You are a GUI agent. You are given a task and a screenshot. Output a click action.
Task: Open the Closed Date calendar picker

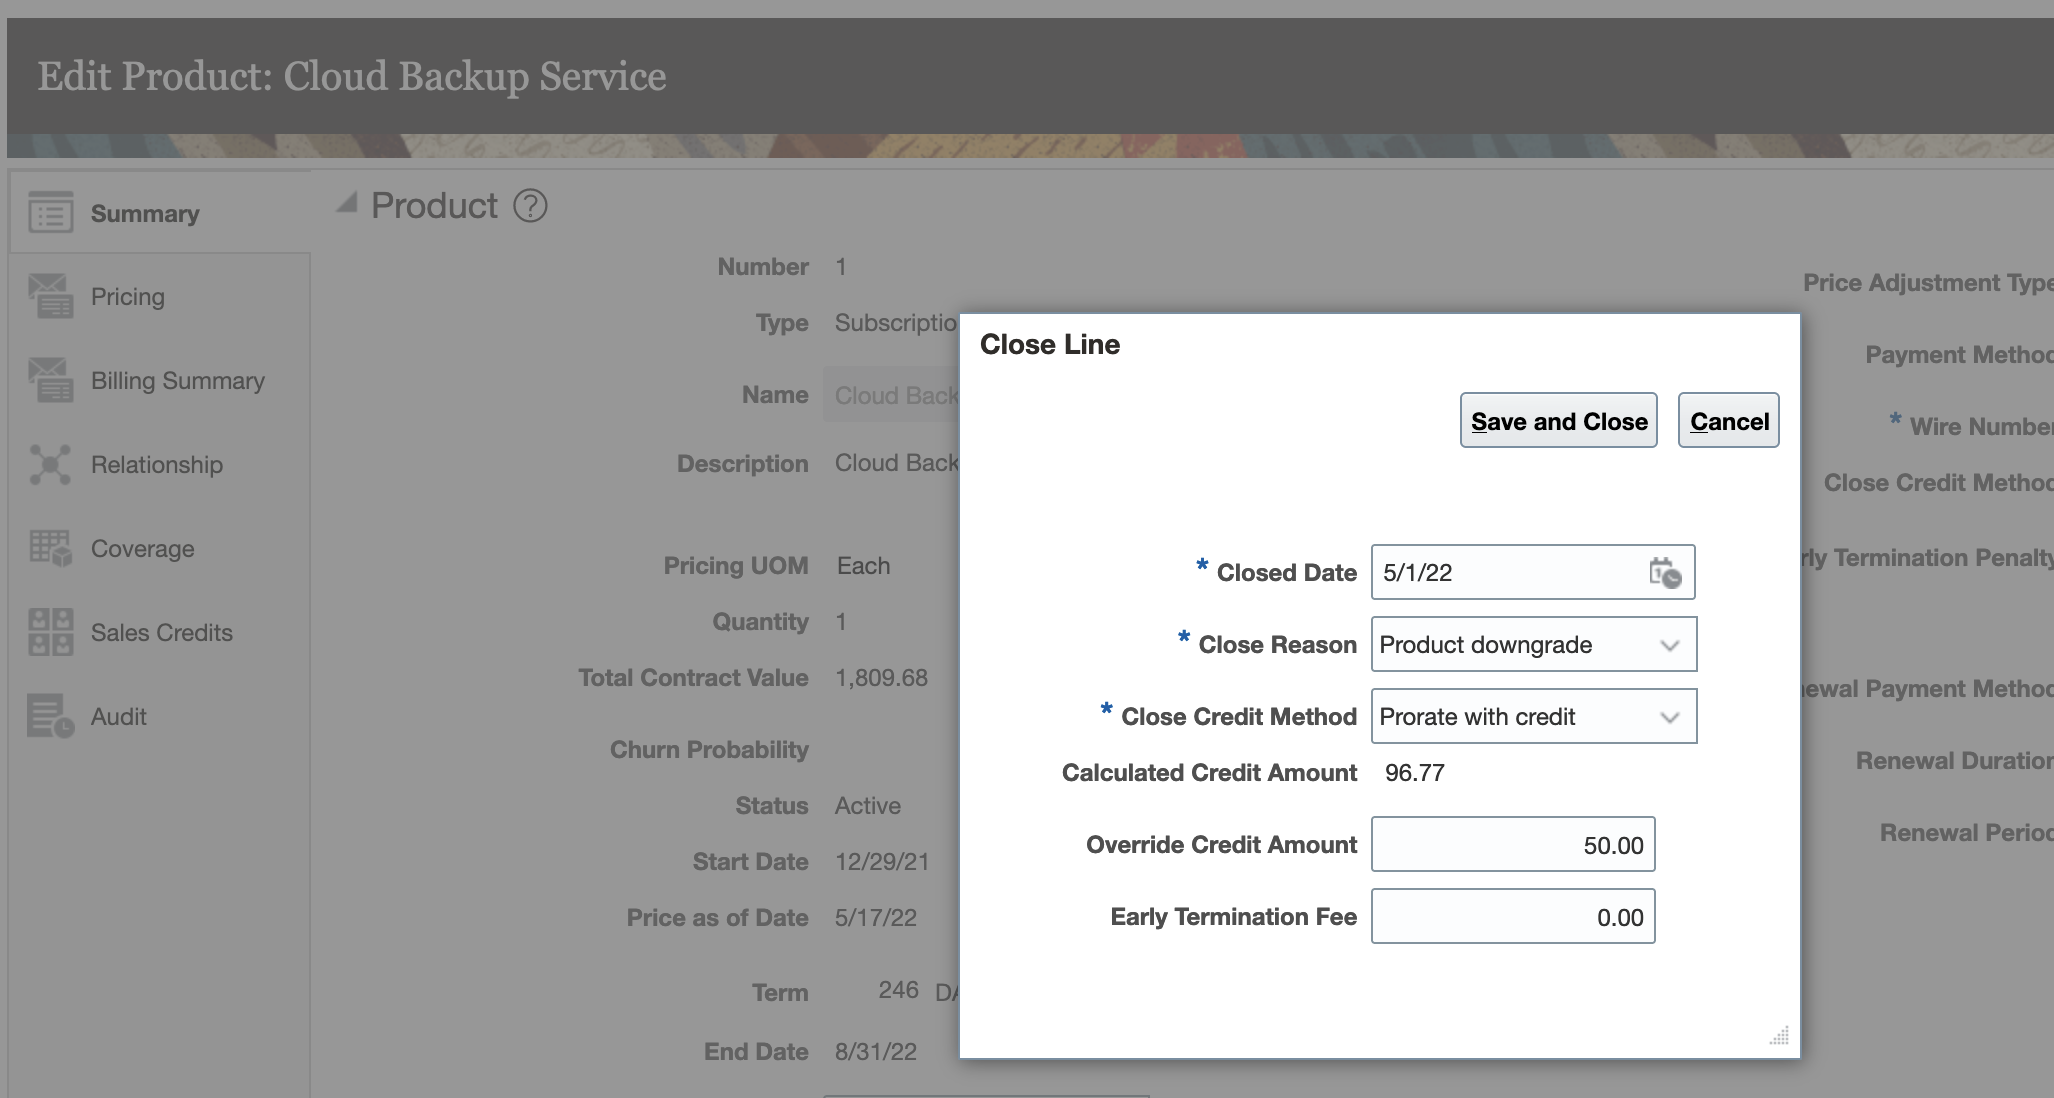pyautogui.click(x=1665, y=573)
